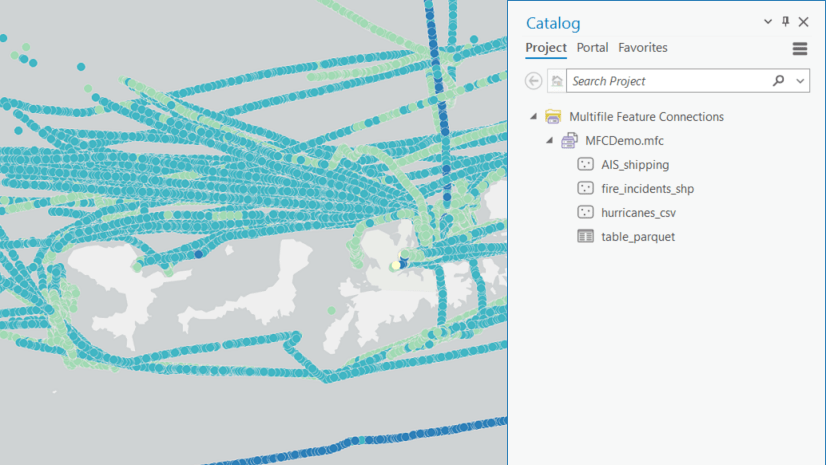This screenshot has height=465, width=826.
Task: Collapse Multifile Feature Connections folder
Action: click(x=533, y=116)
